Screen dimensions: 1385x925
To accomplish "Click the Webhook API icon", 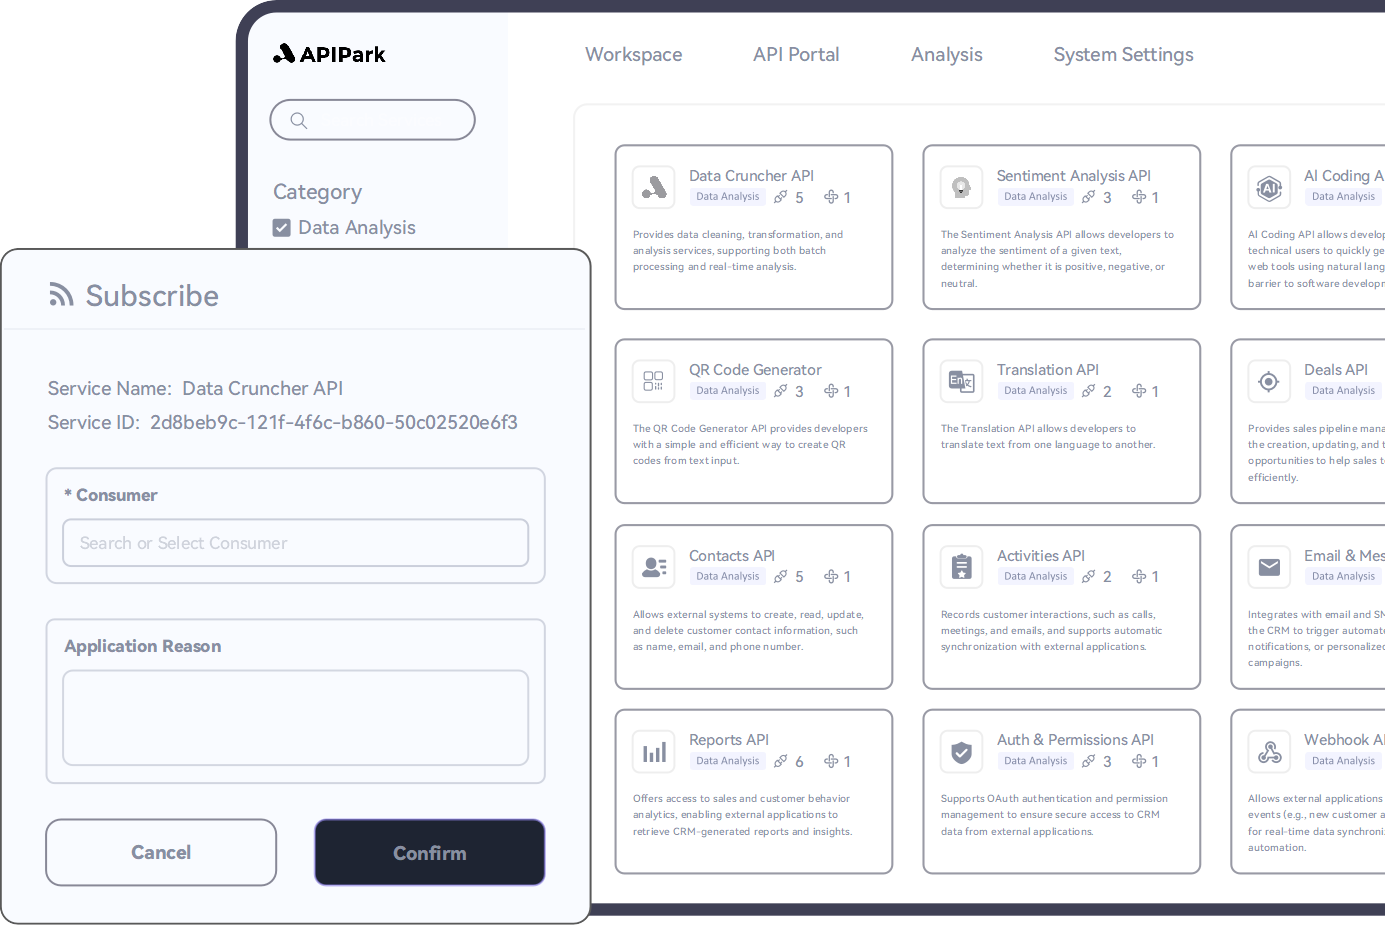I will (x=1269, y=751).
